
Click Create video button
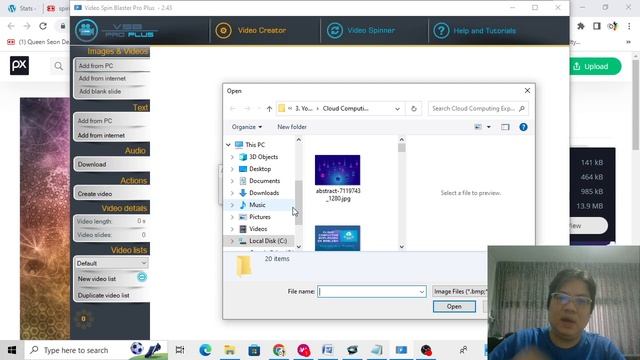[112, 194]
